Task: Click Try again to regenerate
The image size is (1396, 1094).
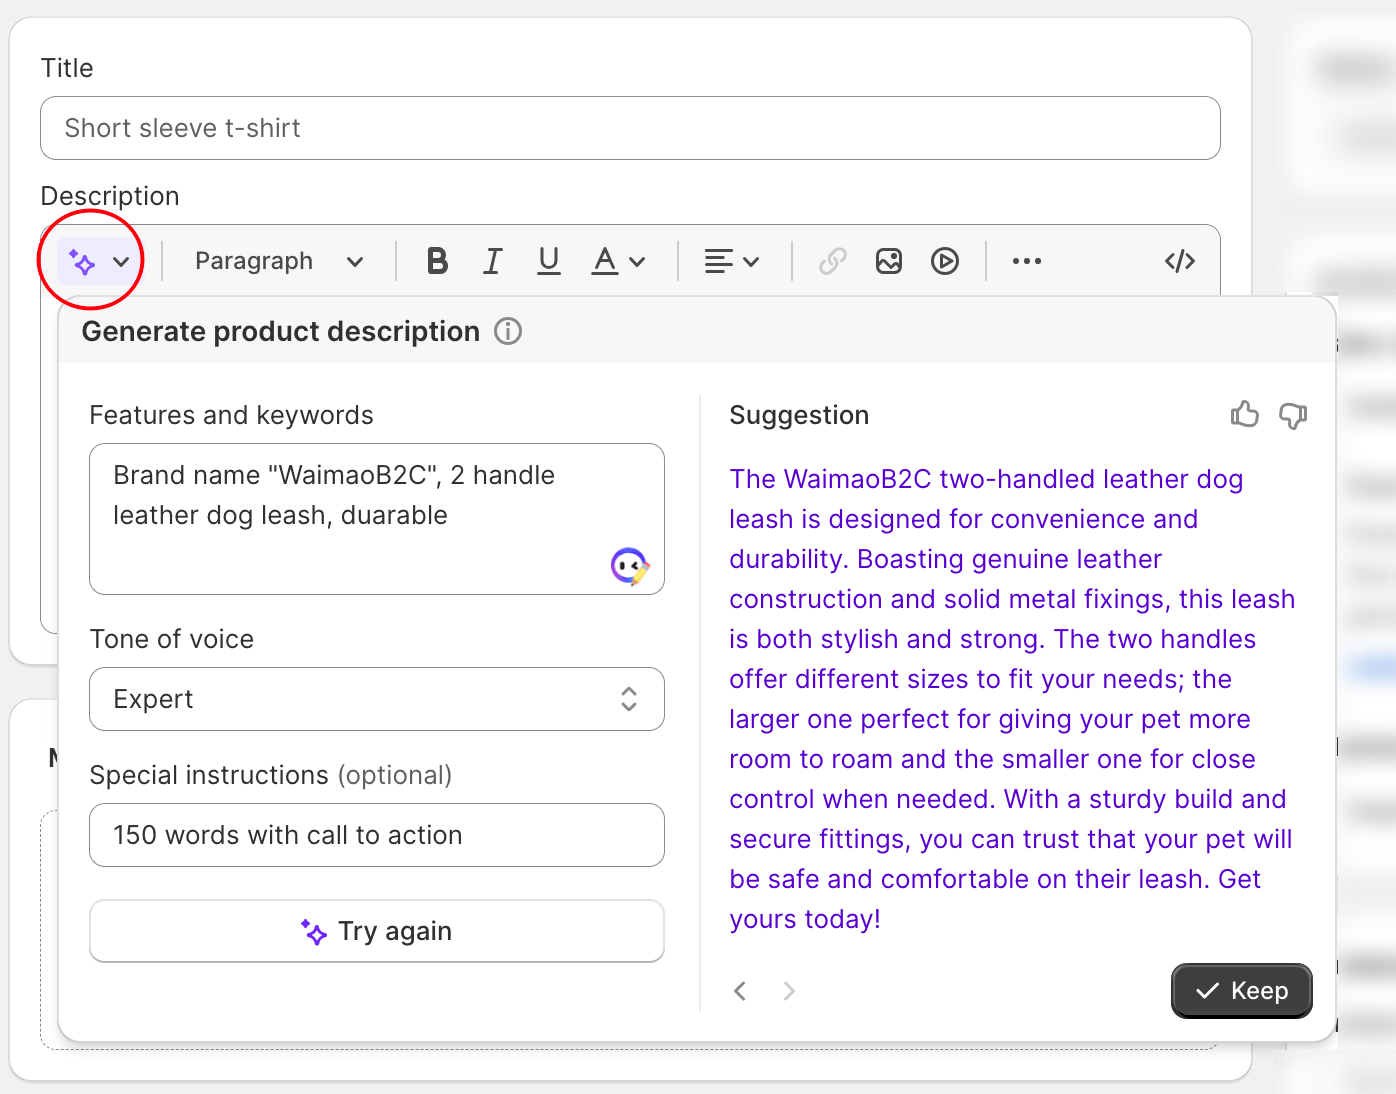Action: coord(377,931)
